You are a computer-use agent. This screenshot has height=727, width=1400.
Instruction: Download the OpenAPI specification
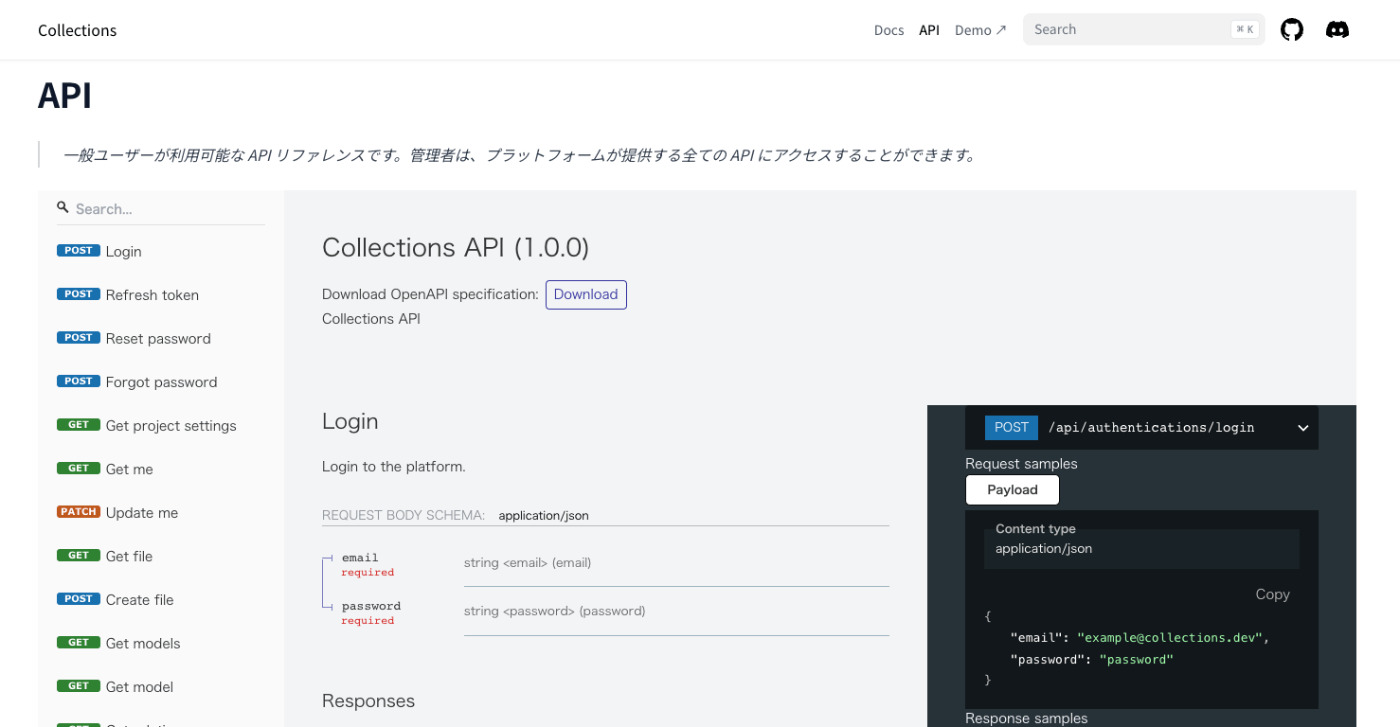(586, 295)
